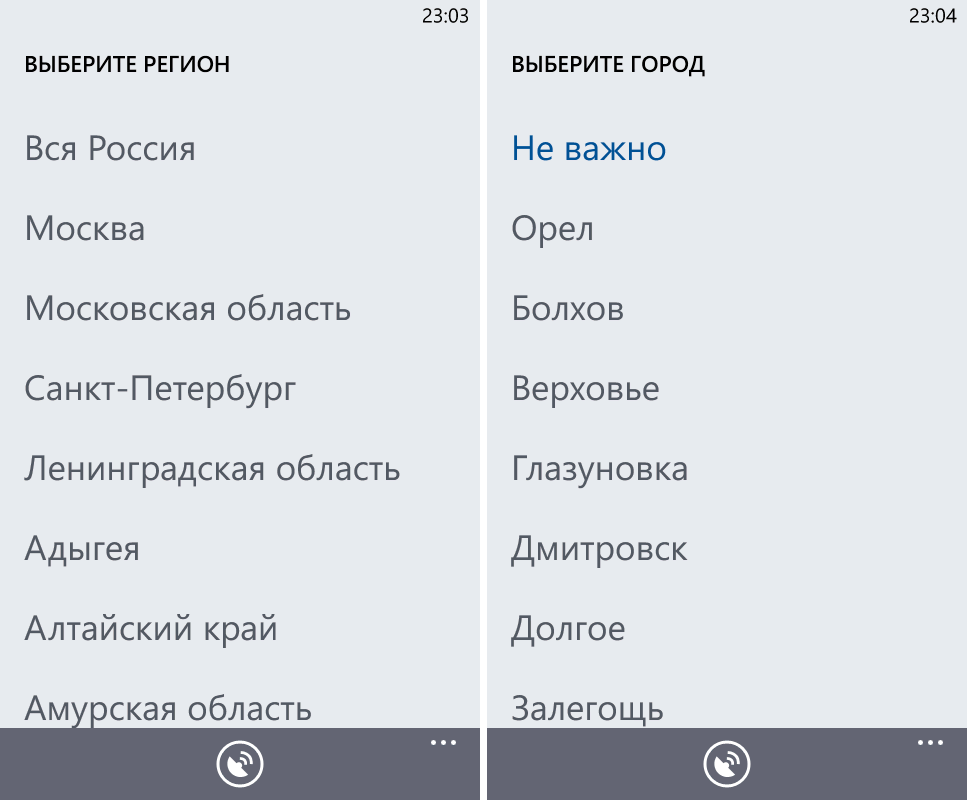Choose 'Адыгея' region entry
The width and height of the screenshot is (967, 800).
coord(82,549)
